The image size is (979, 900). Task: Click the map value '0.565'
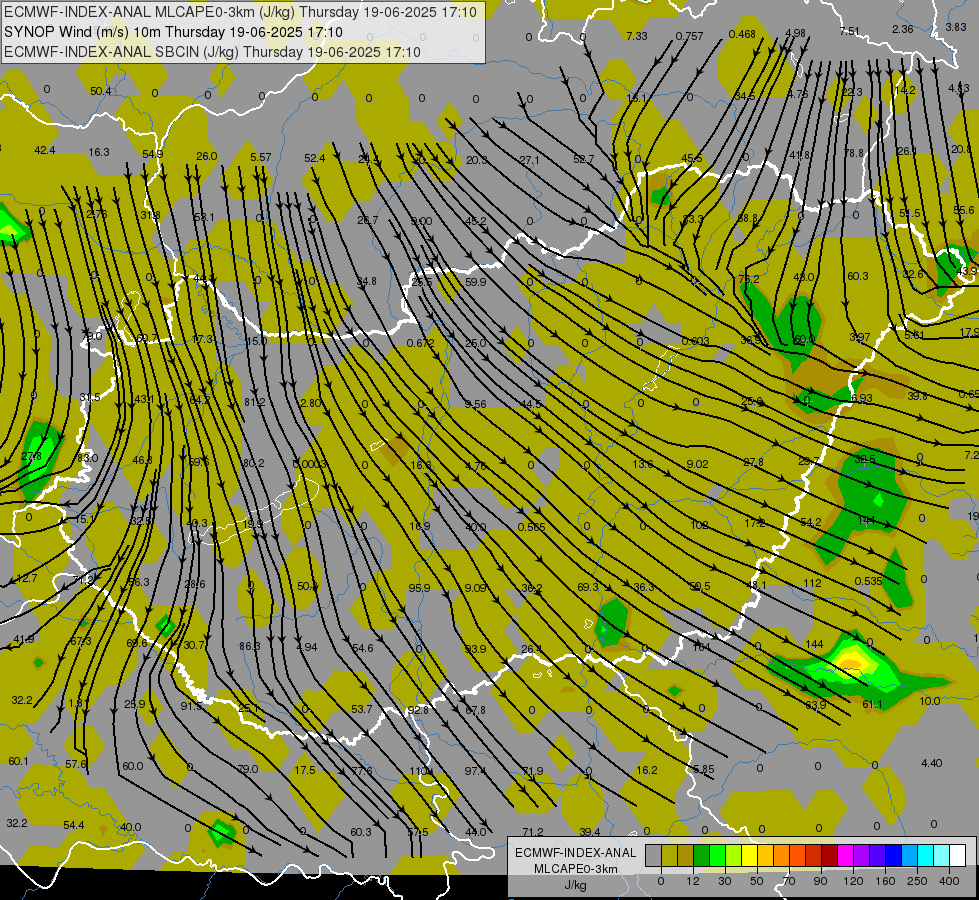[x=531, y=527]
